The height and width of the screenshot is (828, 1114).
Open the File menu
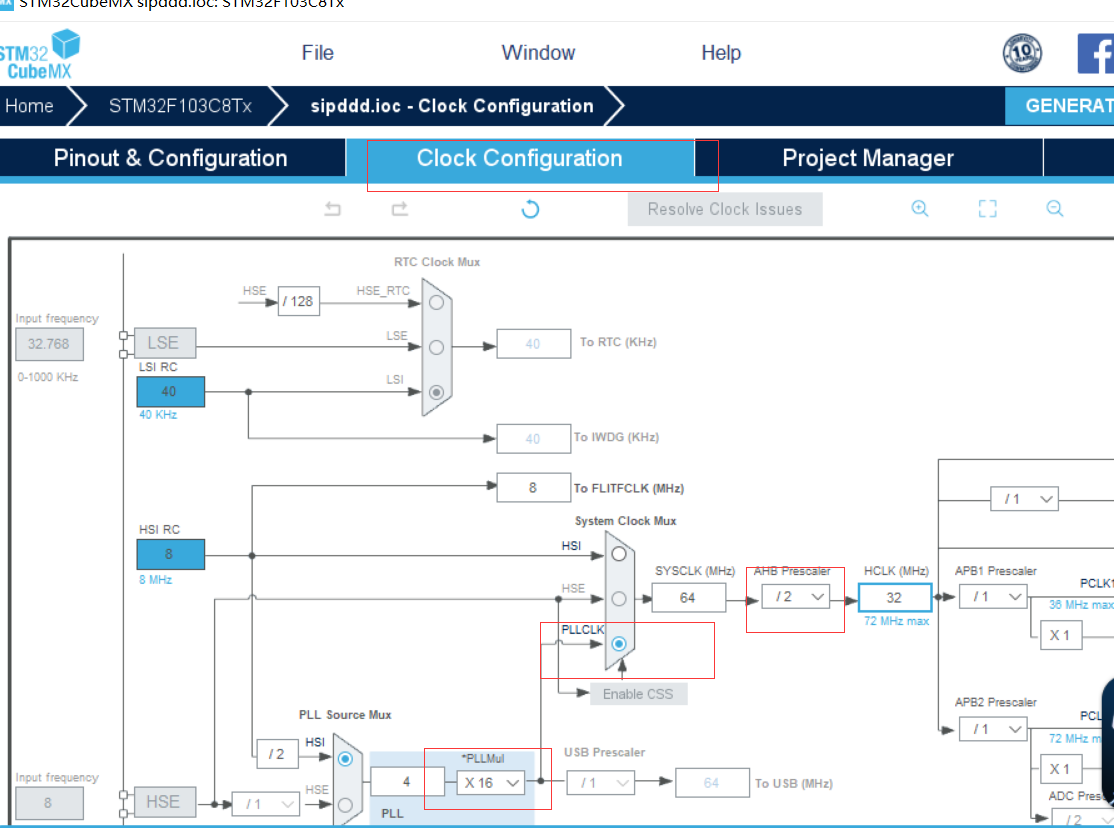317,53
